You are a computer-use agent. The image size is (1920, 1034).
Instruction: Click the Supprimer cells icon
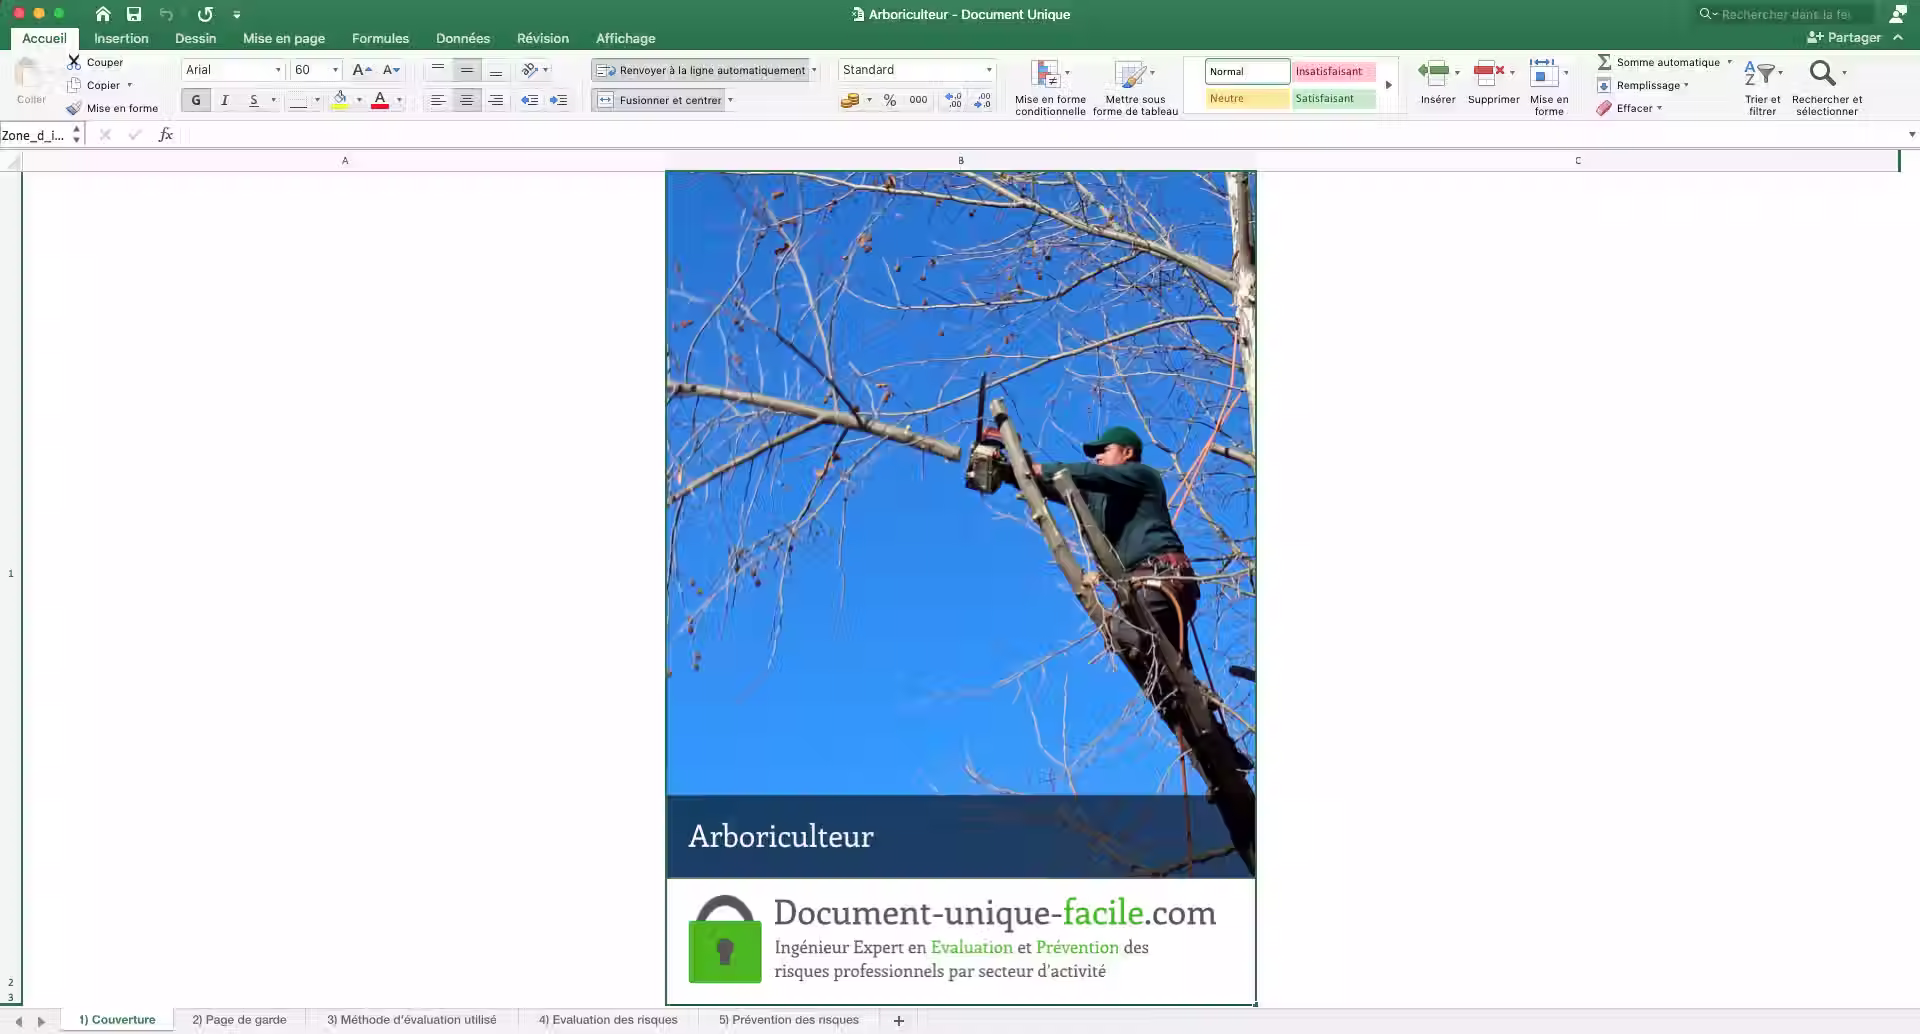coord(1493,85)
